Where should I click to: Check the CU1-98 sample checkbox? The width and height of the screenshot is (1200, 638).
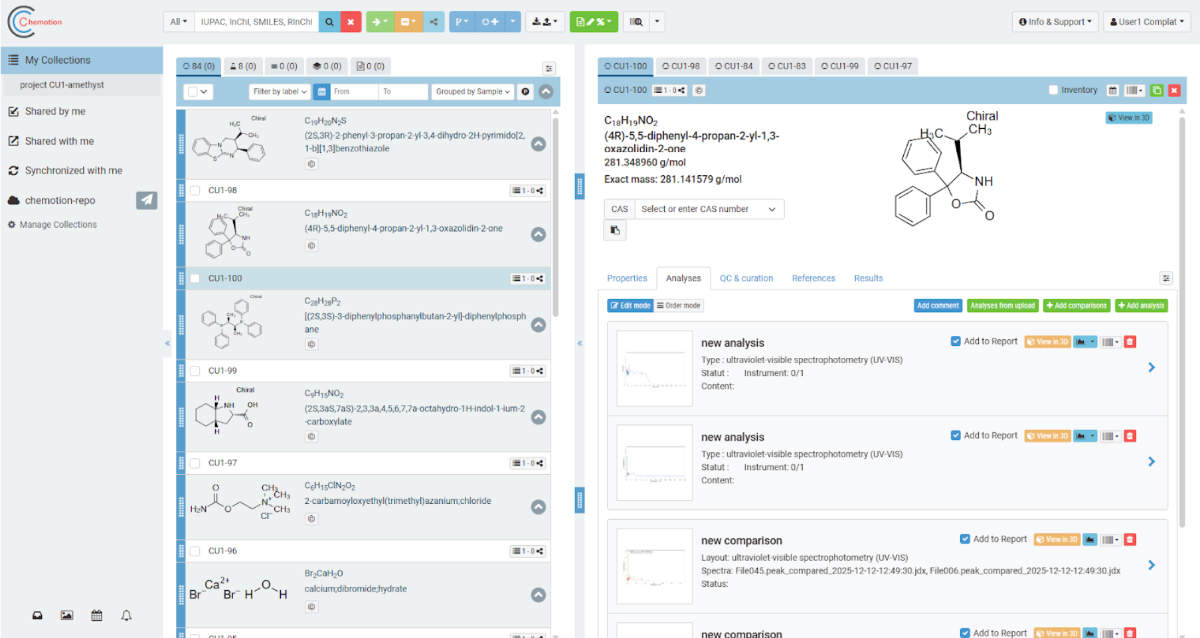(195, 190)
